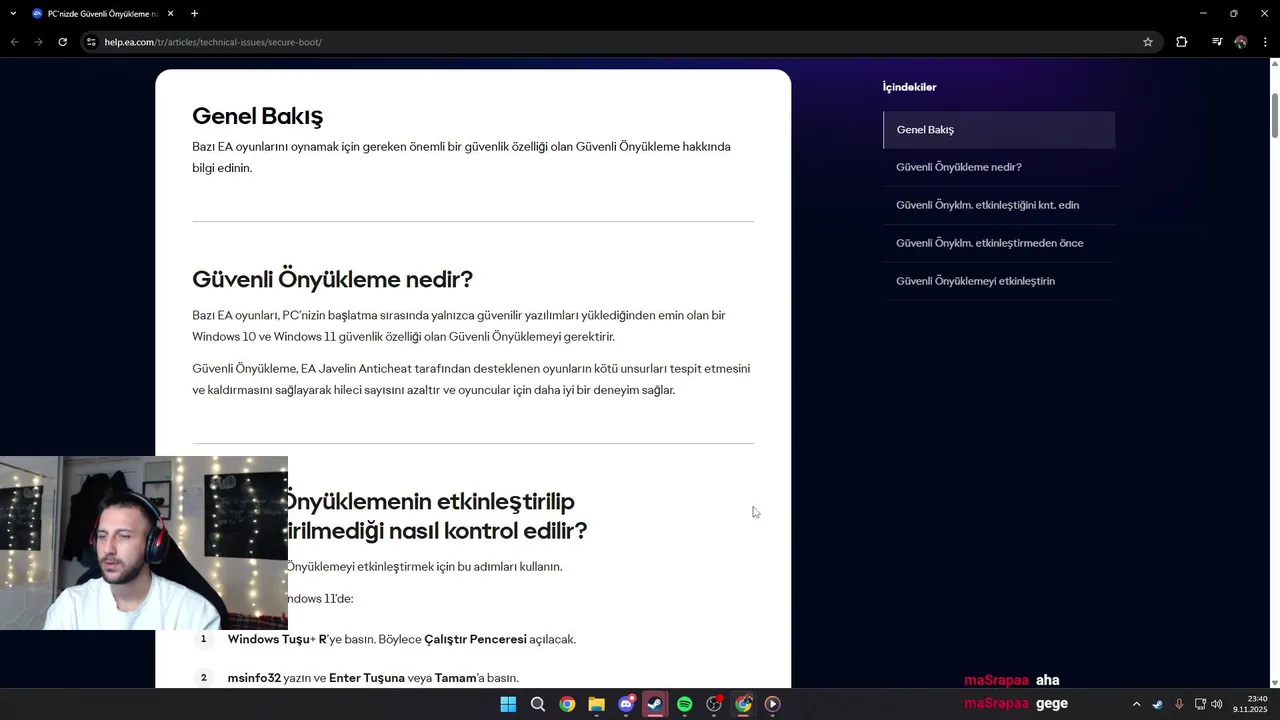
Task: Click the webcam overlay of the streamer
Action: click(x=144, y=543)
